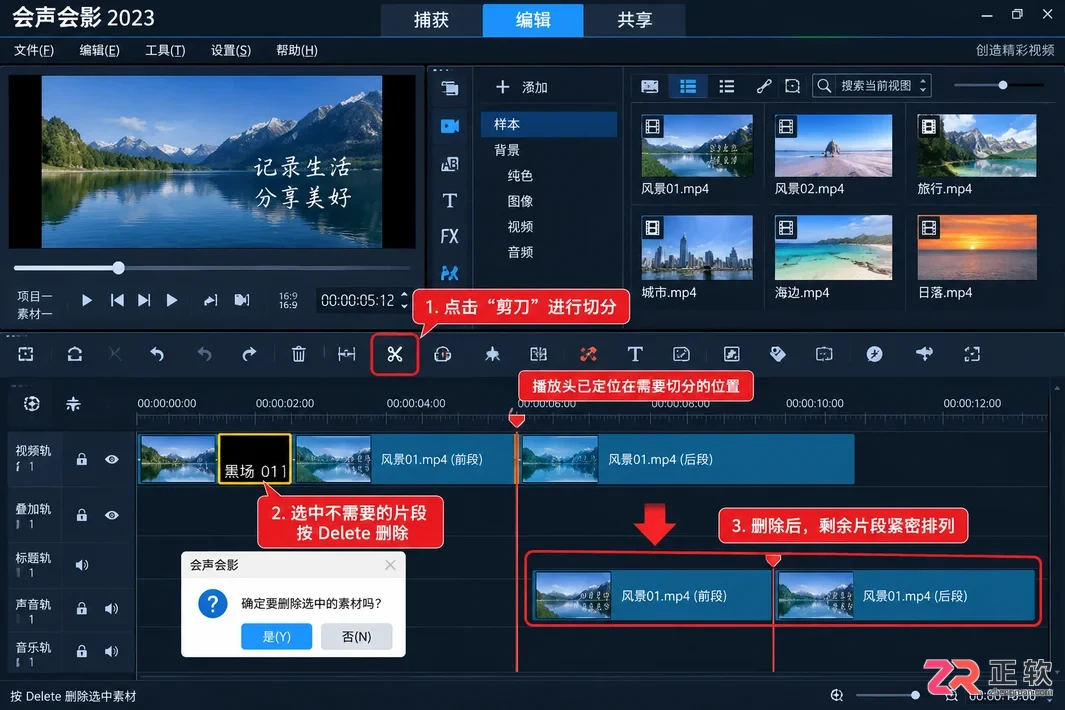Click the library image filter icon
1065x710 pixels.
650,86
